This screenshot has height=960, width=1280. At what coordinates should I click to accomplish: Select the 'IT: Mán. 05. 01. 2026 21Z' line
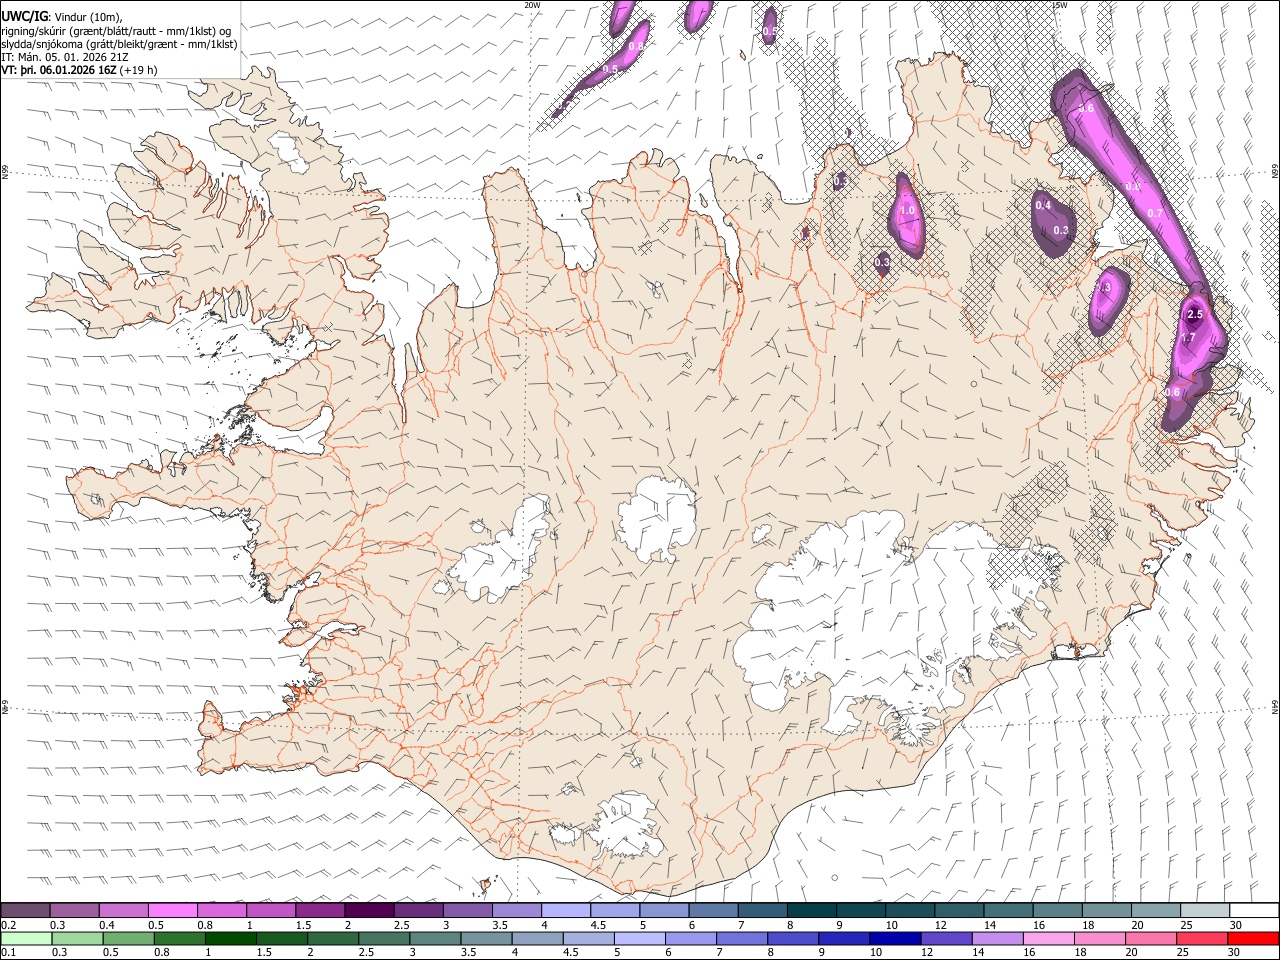tap(65, 57)
